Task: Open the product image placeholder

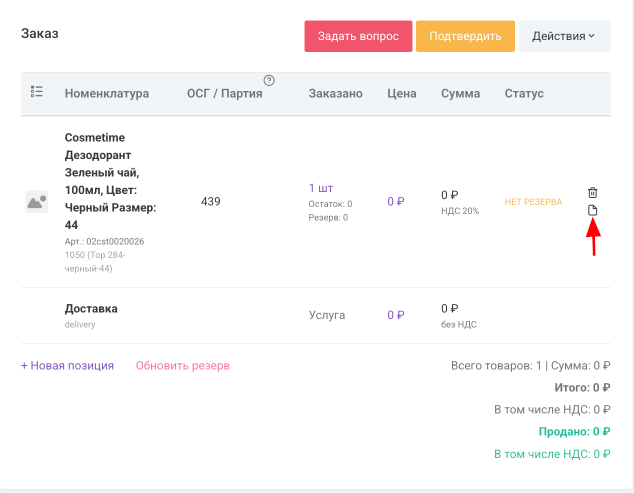Action: pyautogui.click(x=37, y=201)
